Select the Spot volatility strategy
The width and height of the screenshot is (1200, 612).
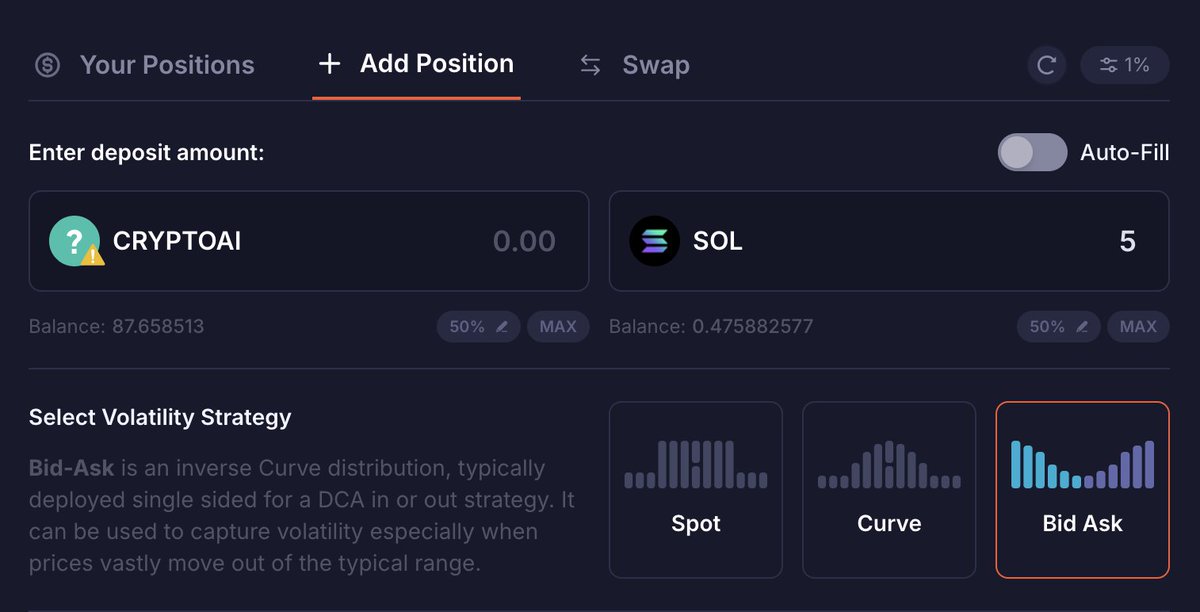(695, 489)
